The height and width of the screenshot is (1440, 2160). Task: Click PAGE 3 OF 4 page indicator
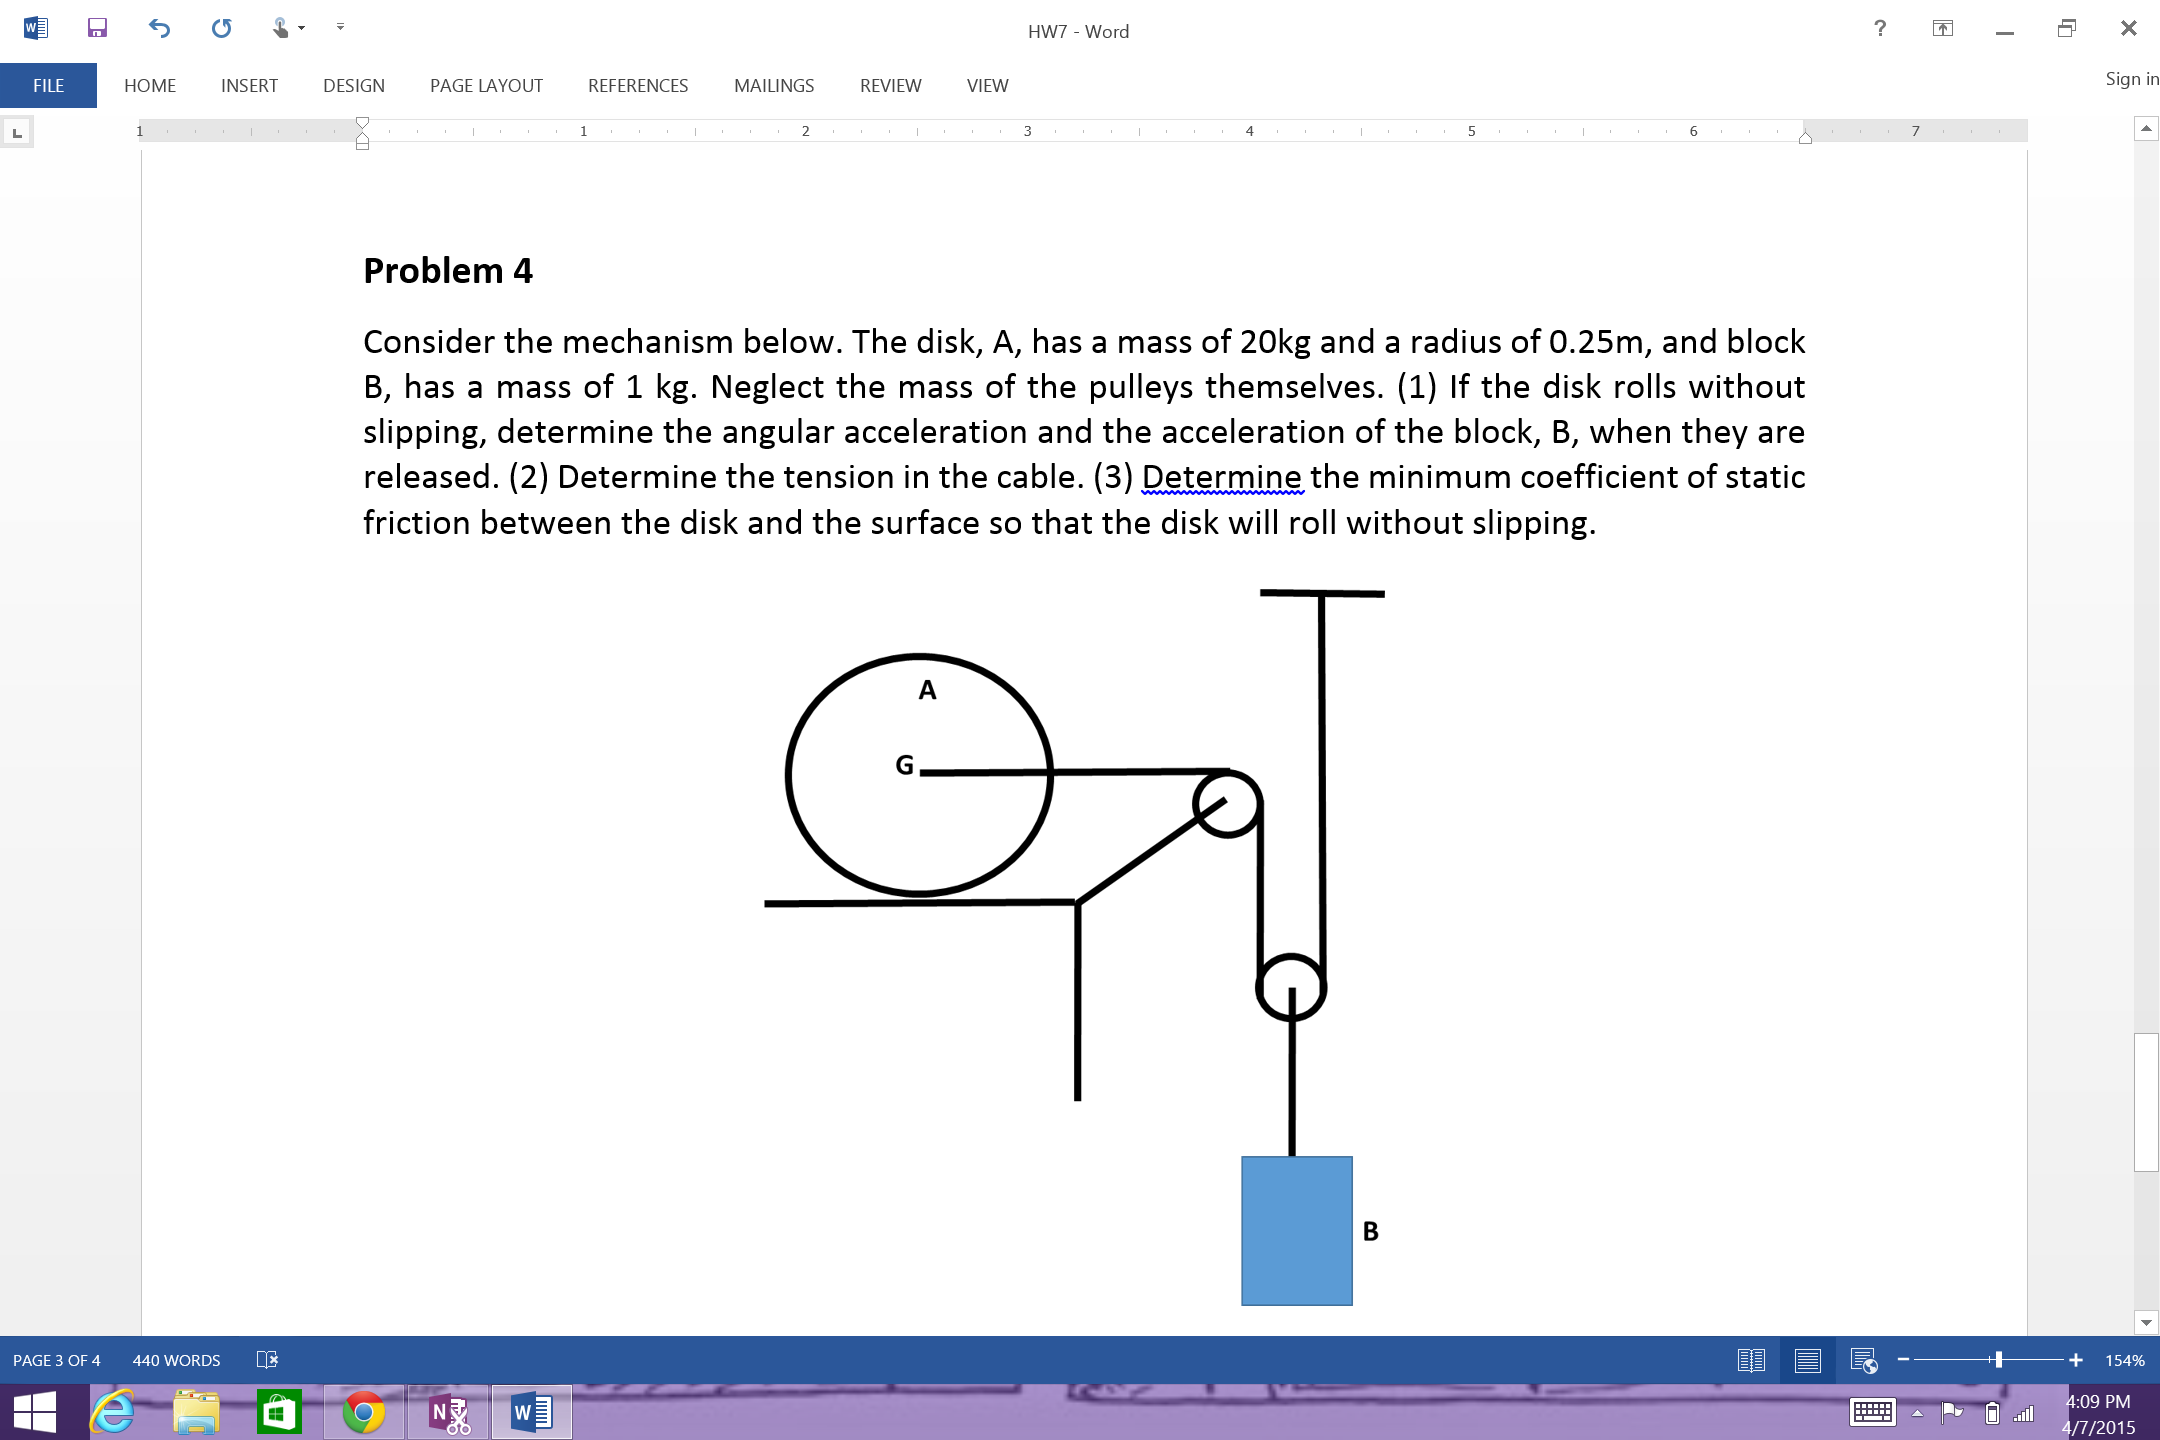(x=55, y=1360)
